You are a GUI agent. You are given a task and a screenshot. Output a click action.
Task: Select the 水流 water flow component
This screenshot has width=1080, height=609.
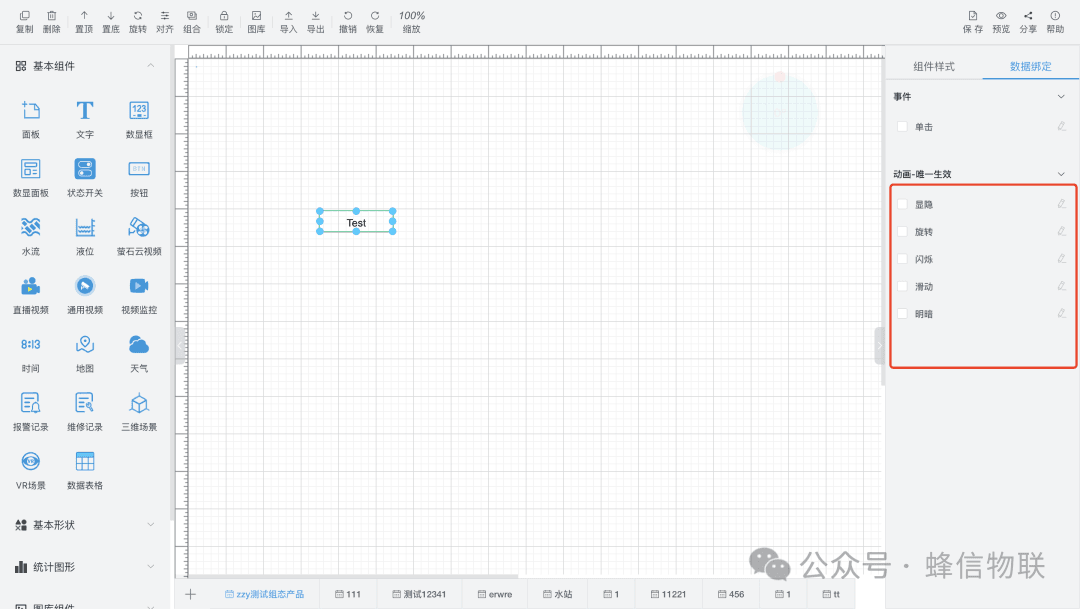pyautogui.click(x=31, y=236)
